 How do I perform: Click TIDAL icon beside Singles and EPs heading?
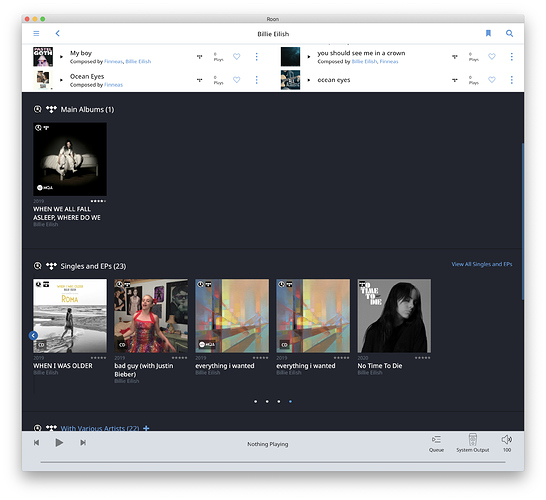(x=51, y=266)
